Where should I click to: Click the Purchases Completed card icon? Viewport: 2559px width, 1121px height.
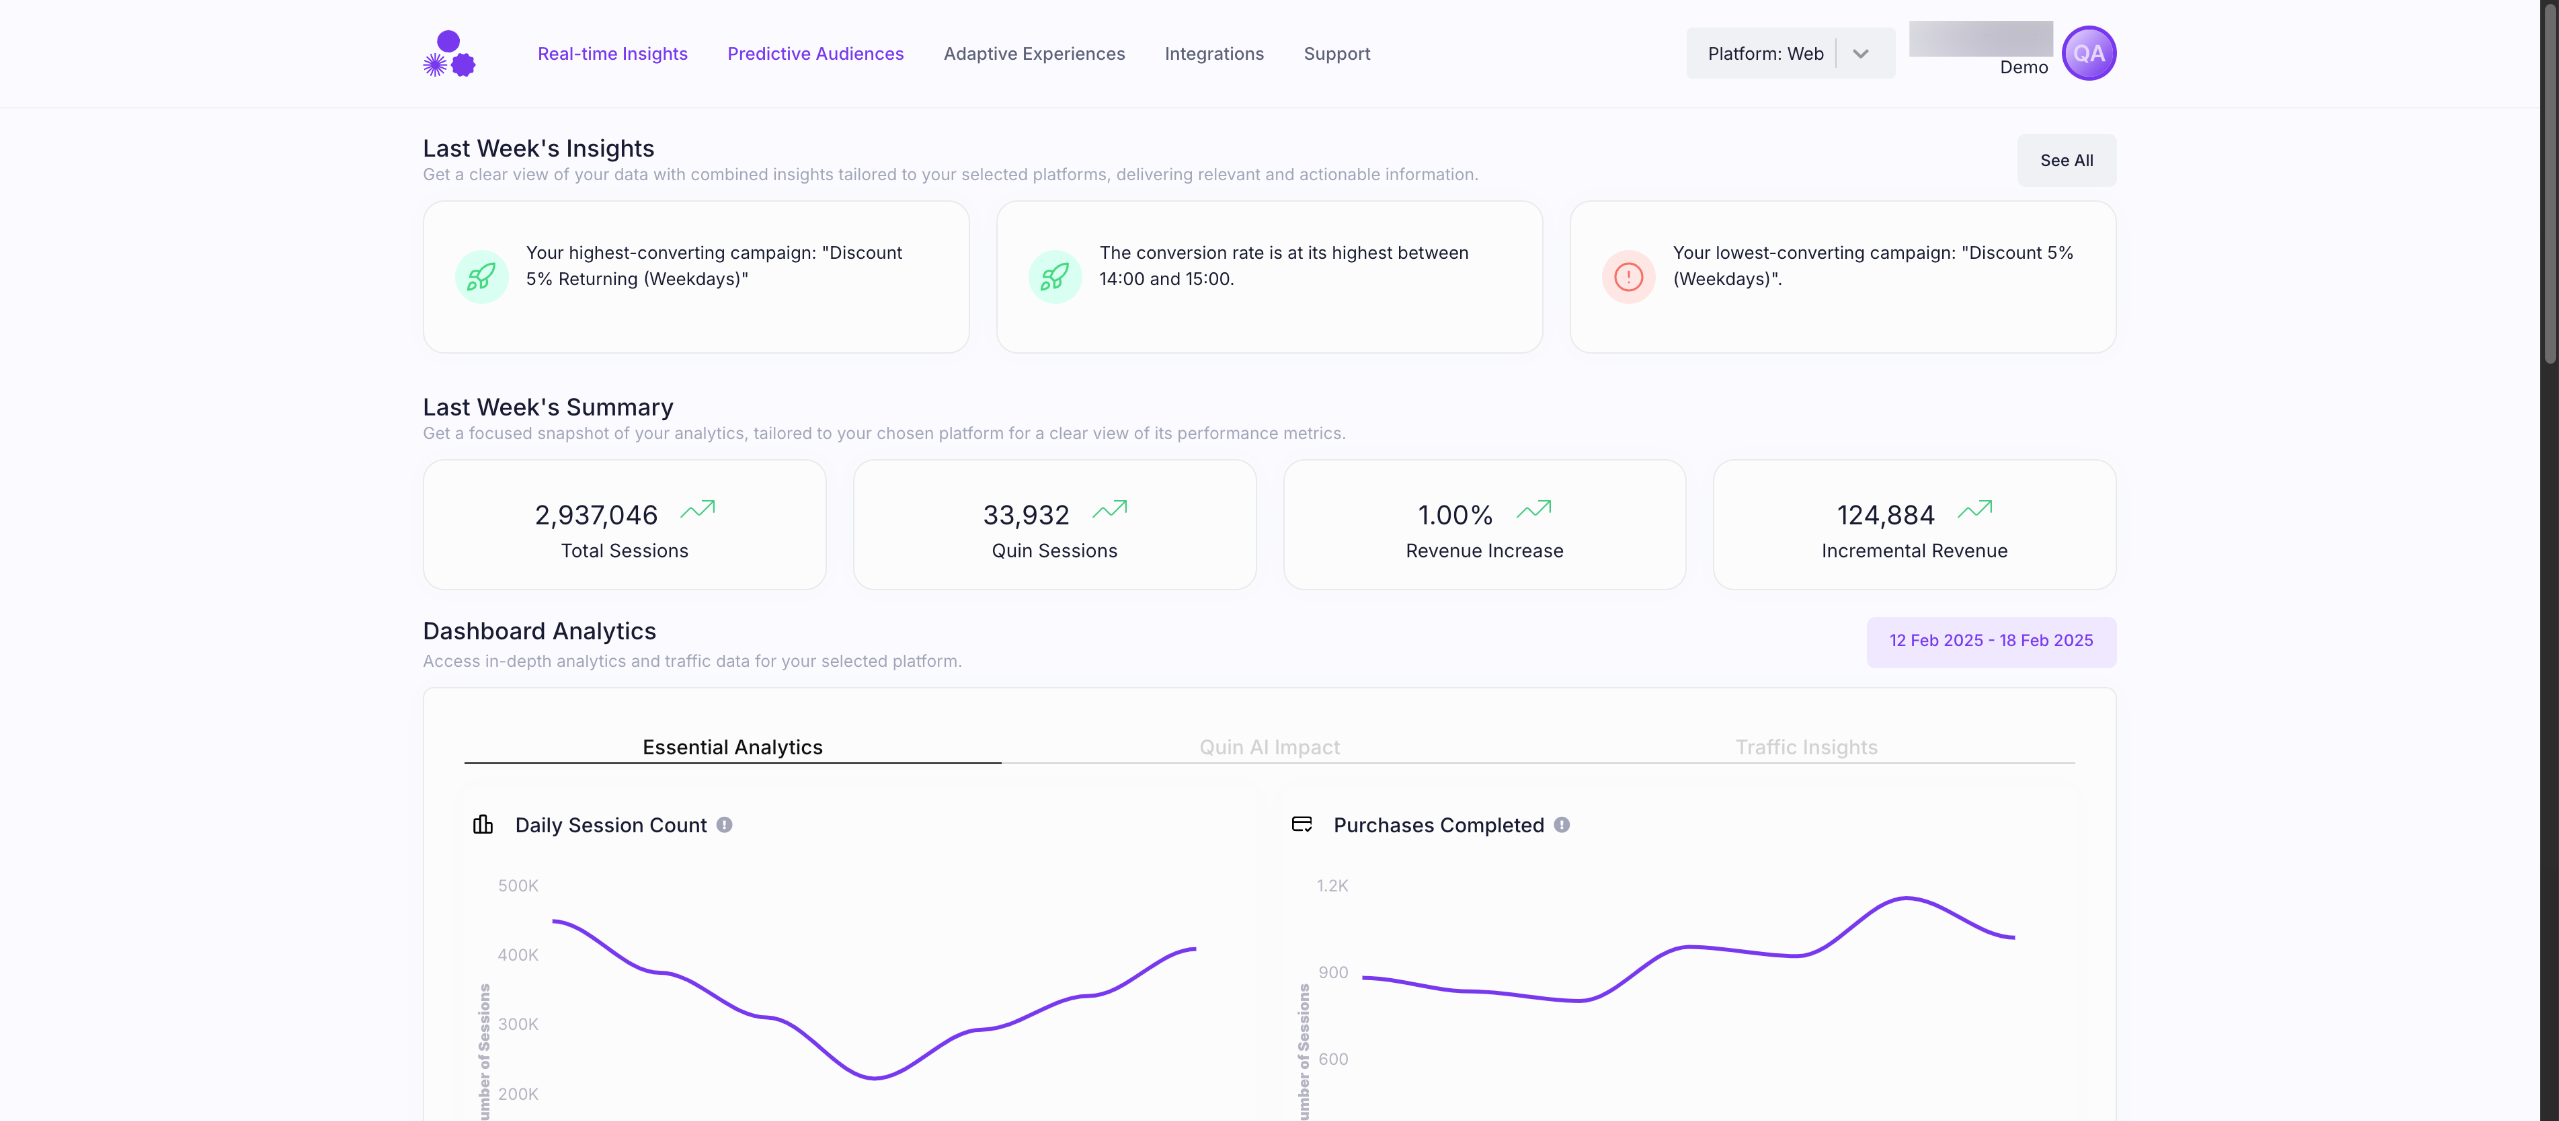1301,825
